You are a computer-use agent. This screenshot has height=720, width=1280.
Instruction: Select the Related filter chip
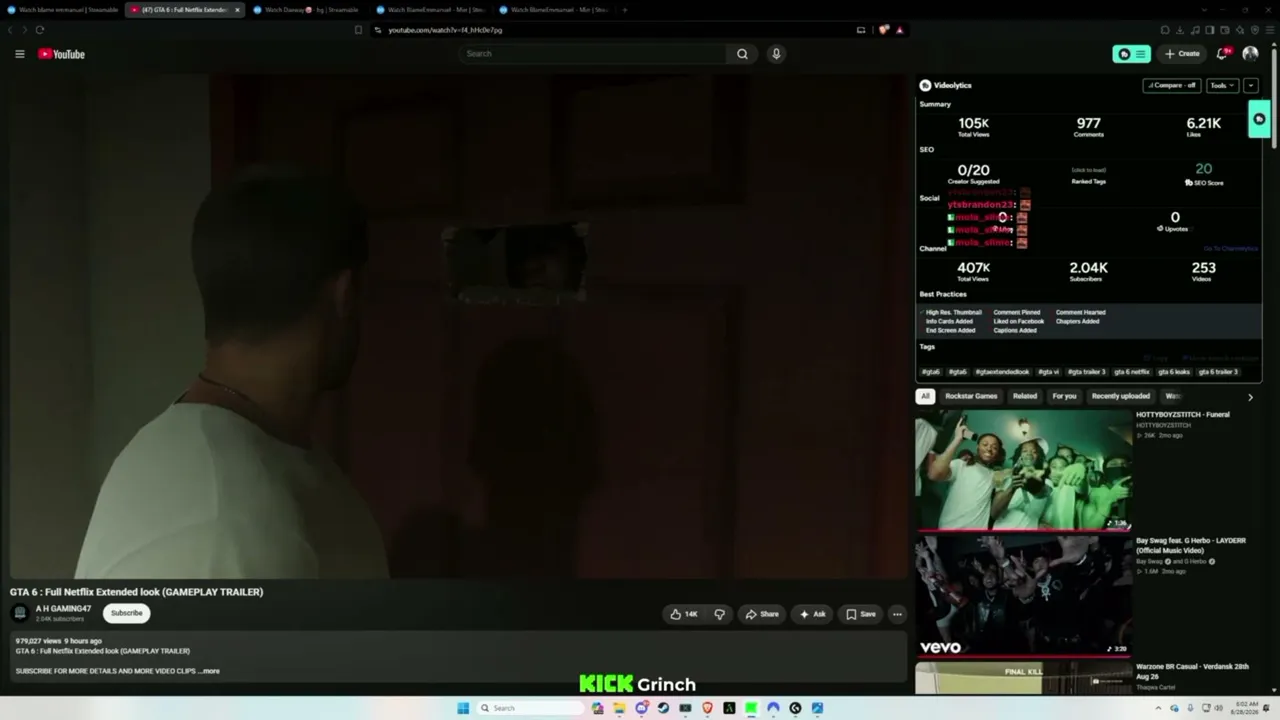point(1025,396)
